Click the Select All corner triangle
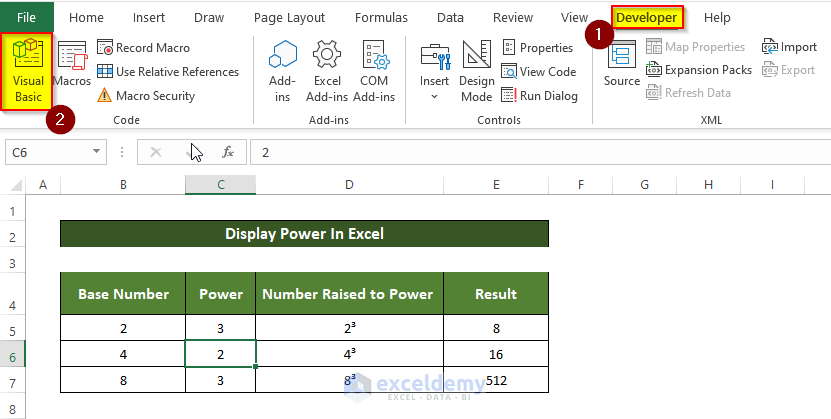The height and width of the screenshot is (419, 831). tap(16, 185)
